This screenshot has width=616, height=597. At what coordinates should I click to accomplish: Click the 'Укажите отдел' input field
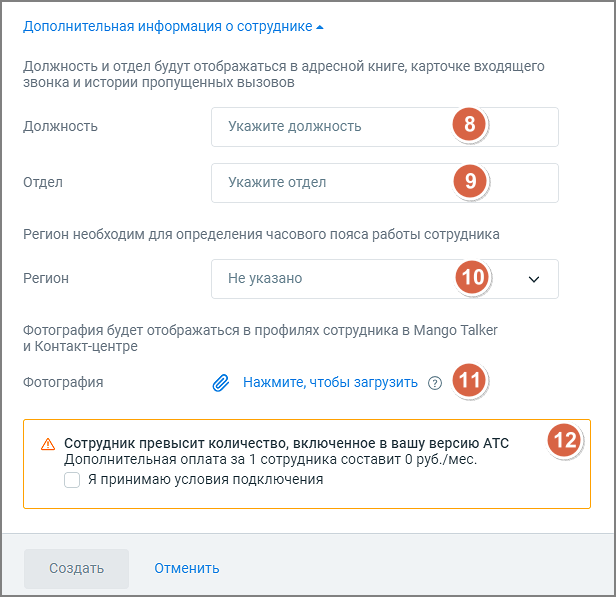[x=385, y=183]
